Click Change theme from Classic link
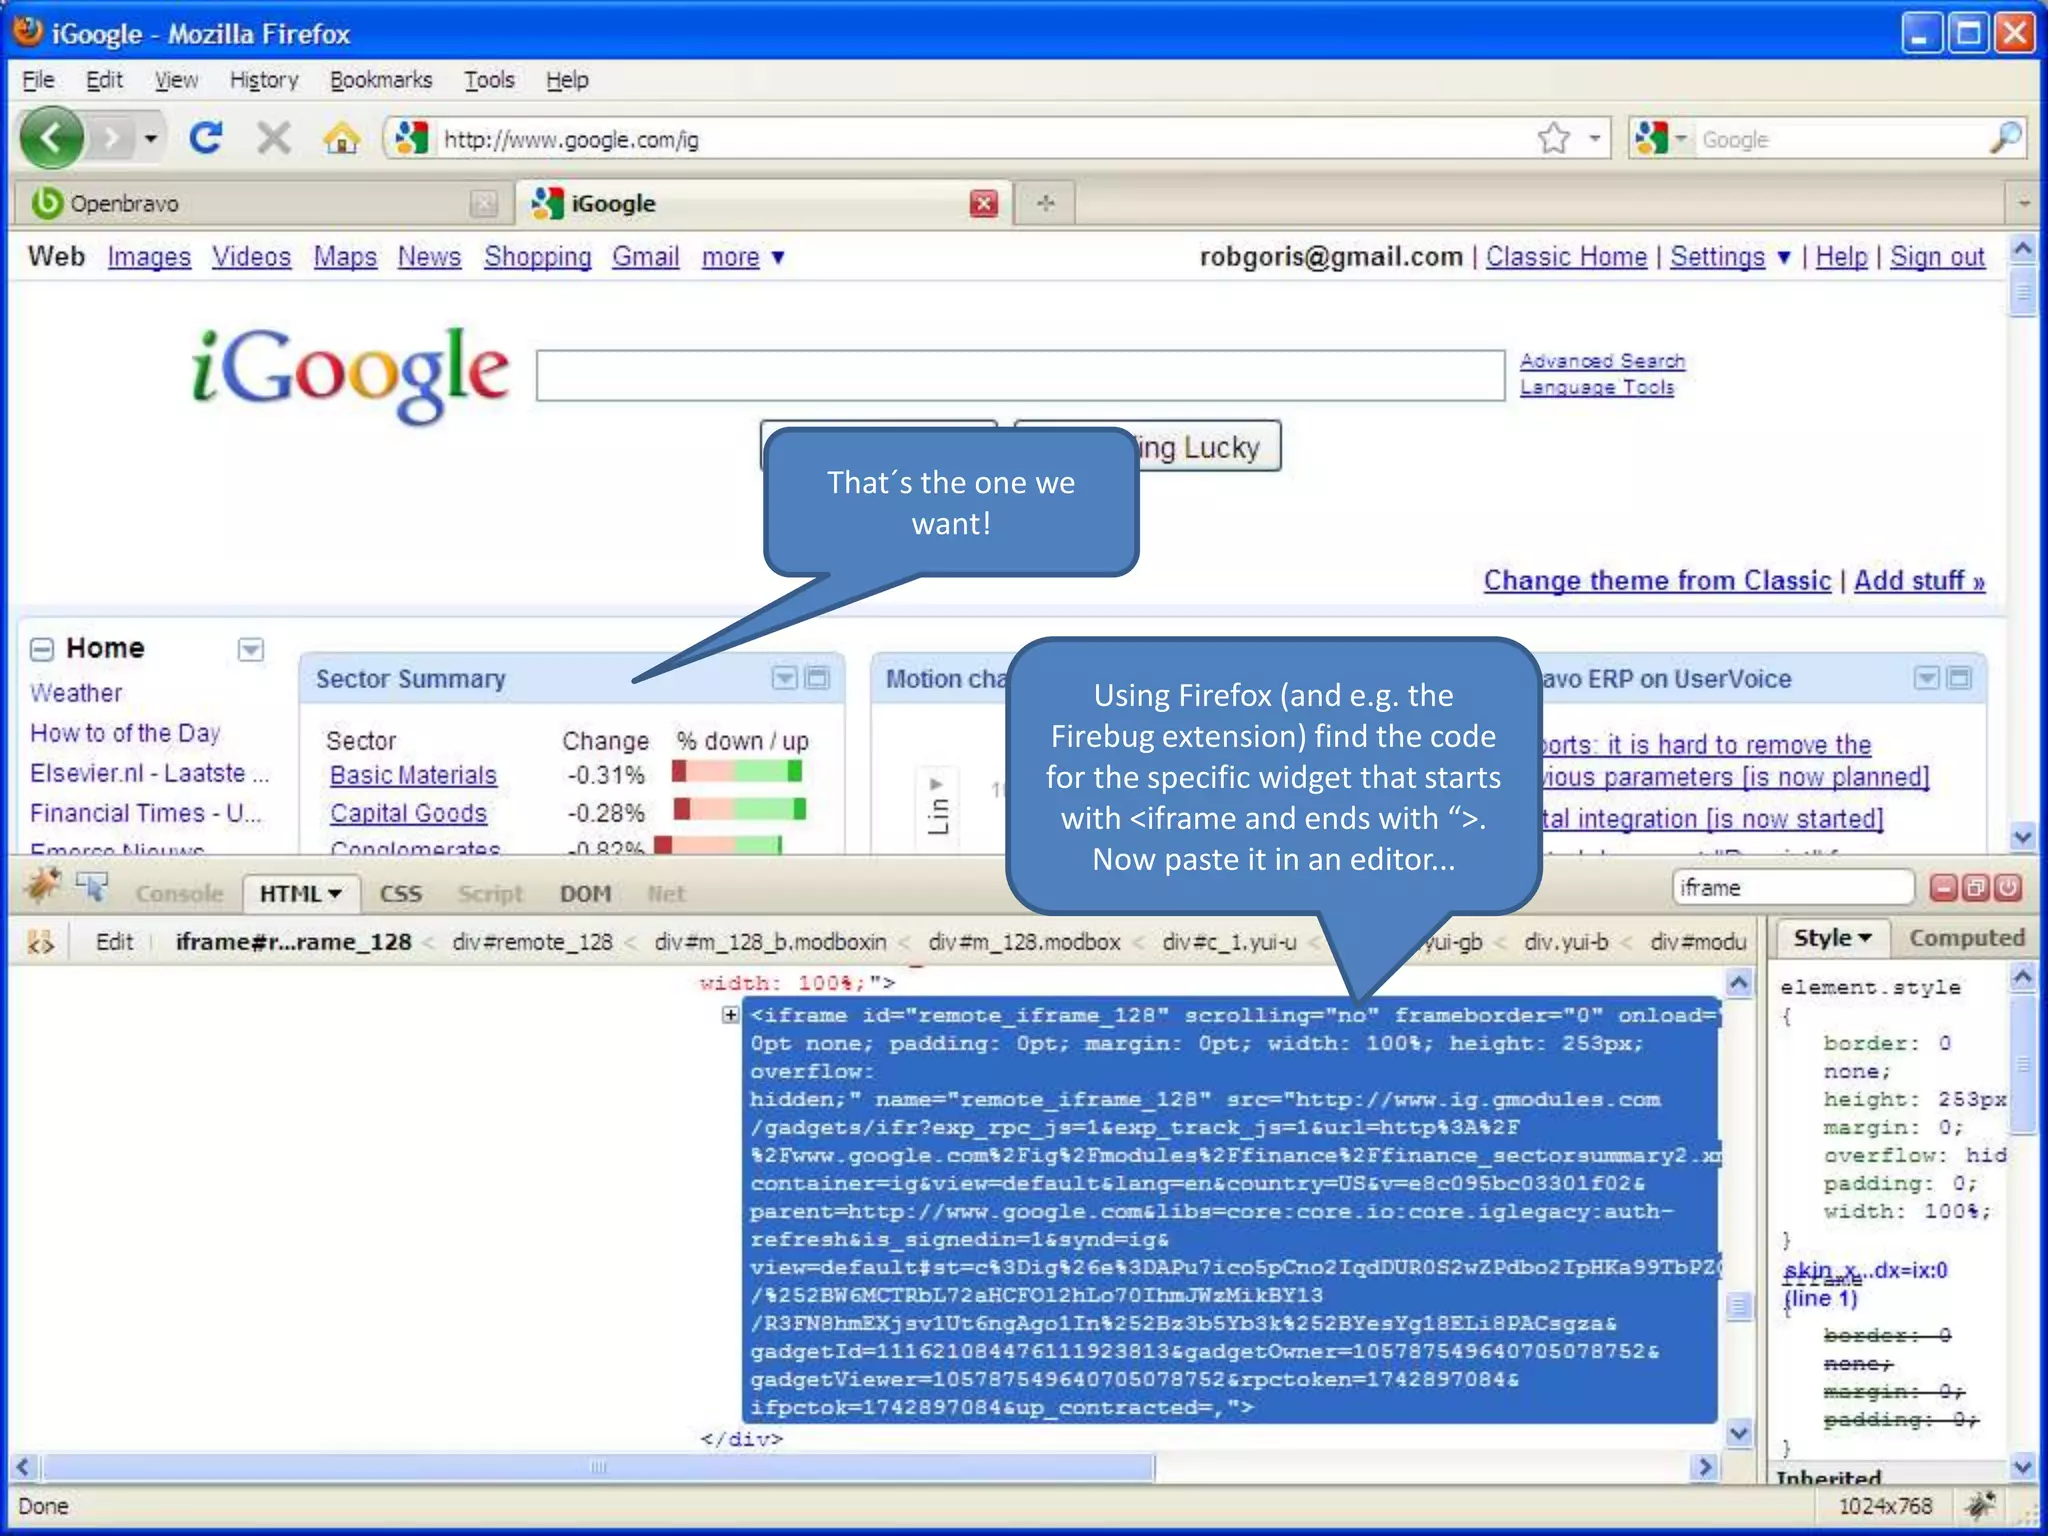Screen dimensions: 2048x1536 coord(1657,580)
